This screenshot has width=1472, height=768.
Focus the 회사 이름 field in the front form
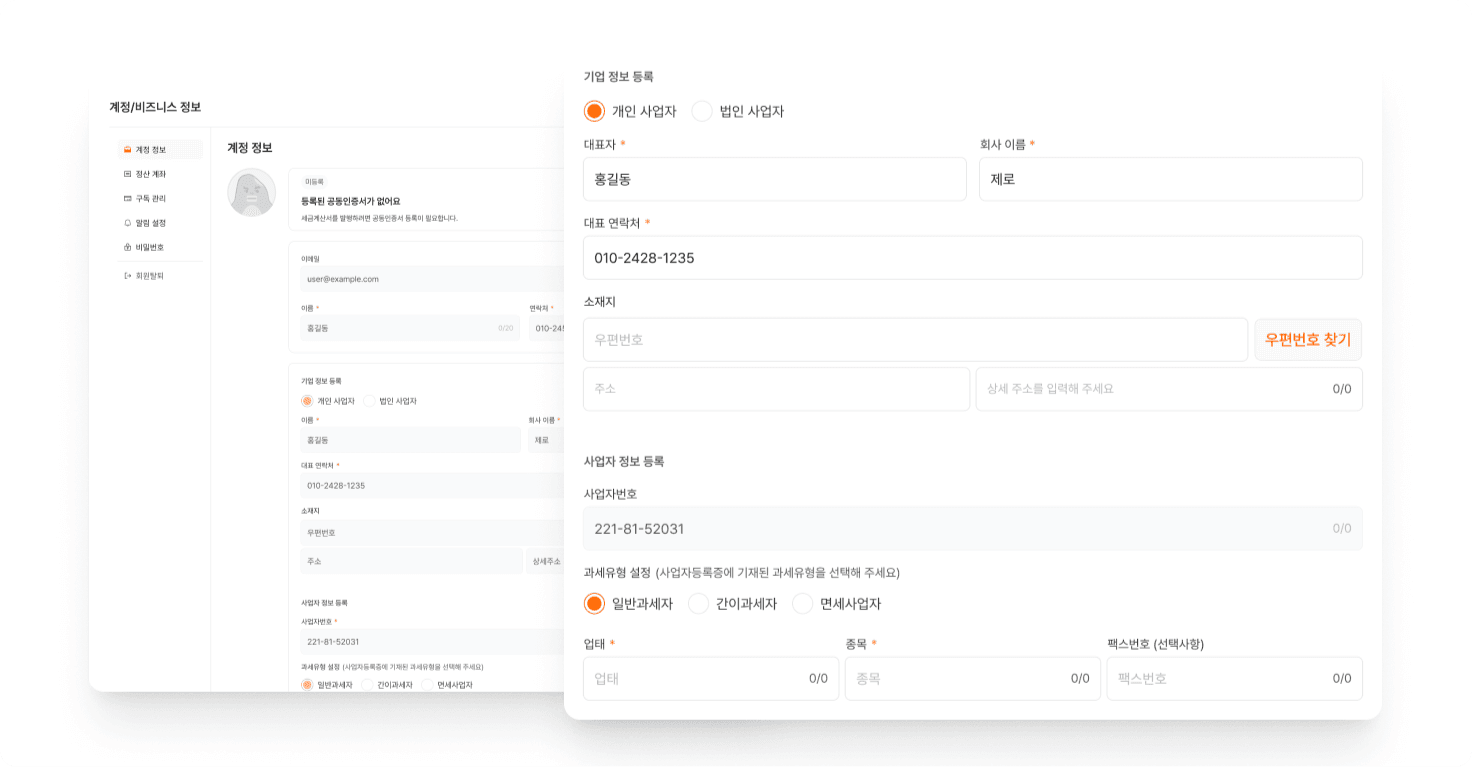click(x=1171, y=179)
